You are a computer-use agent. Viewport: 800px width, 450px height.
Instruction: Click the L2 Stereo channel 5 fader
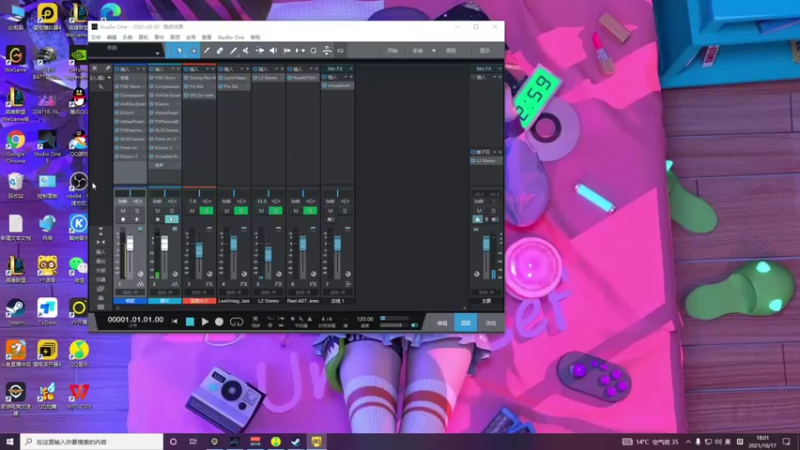[268, 254]
